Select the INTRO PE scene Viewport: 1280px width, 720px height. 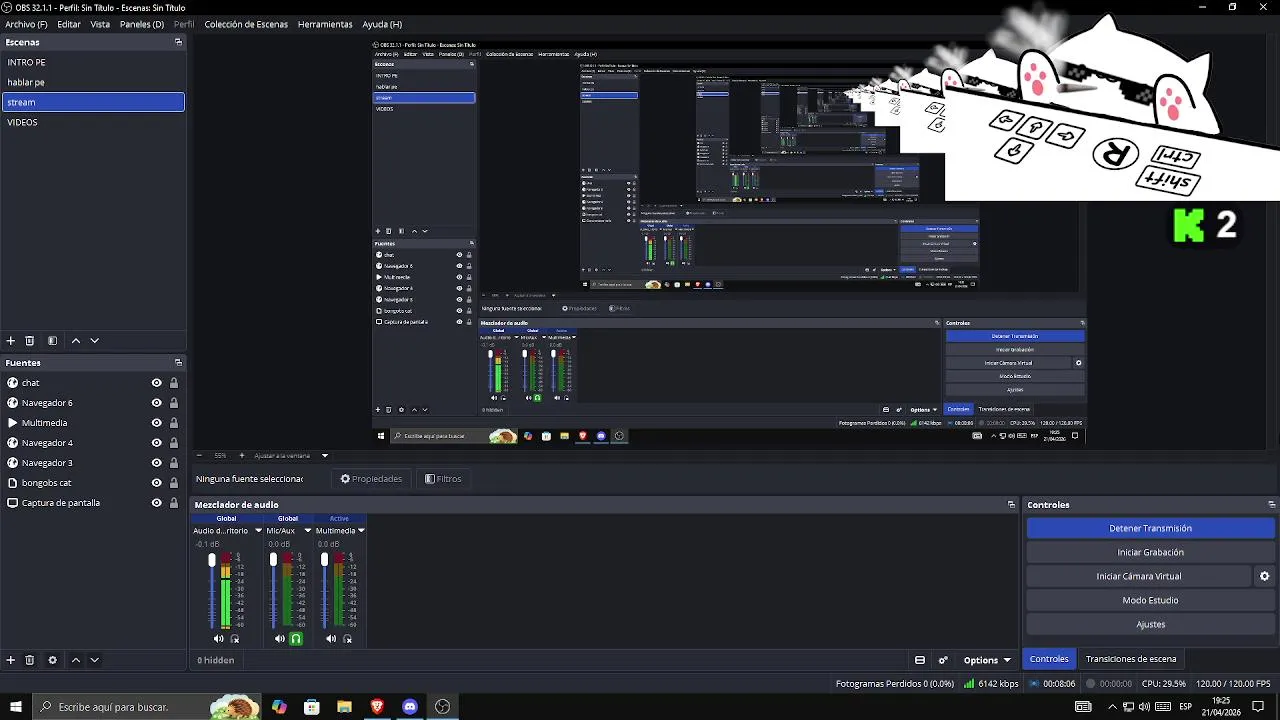[93, 62]
